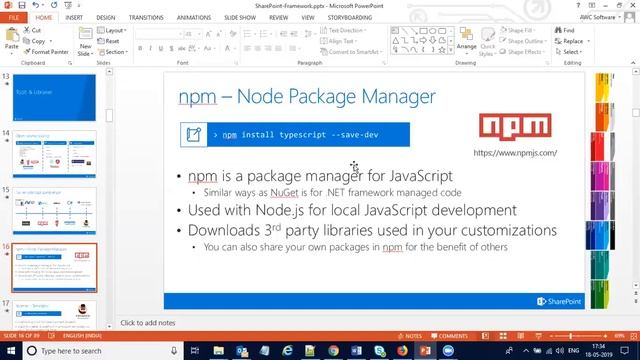
Task: Open the FILE tab
Action: pyautogui.click(x=14, y=18)
